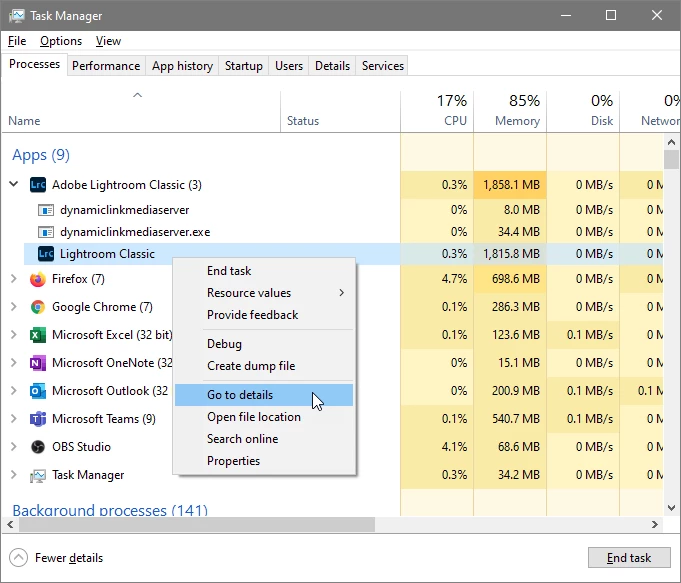Click the 540.7 MB Teams memory cell
Viewport: 681px width, 583px height.
(510, 419)
